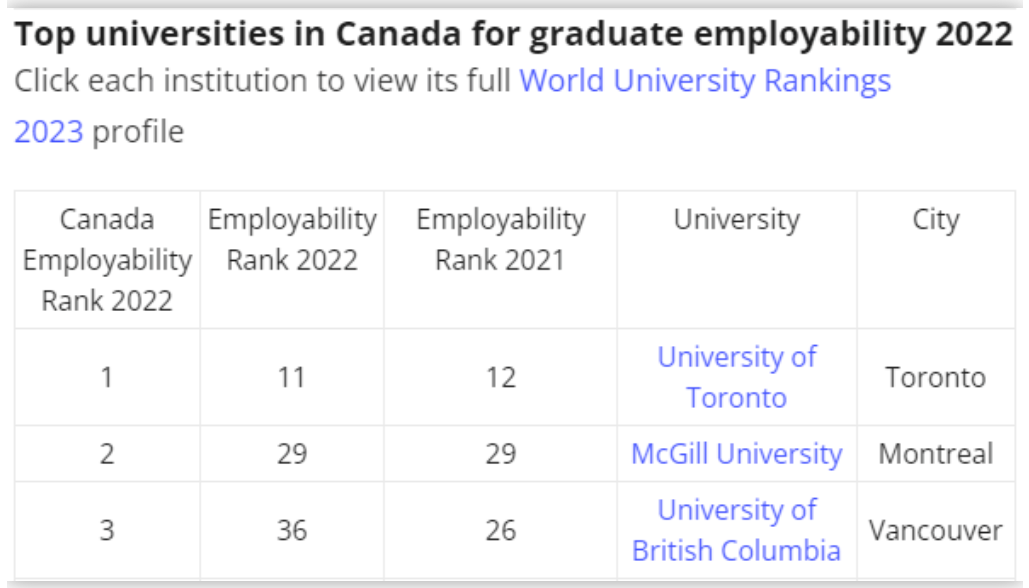1029x588 pixels.
Task: Click the Employability Rank 2022 column header
Action: tap(292, 240)
